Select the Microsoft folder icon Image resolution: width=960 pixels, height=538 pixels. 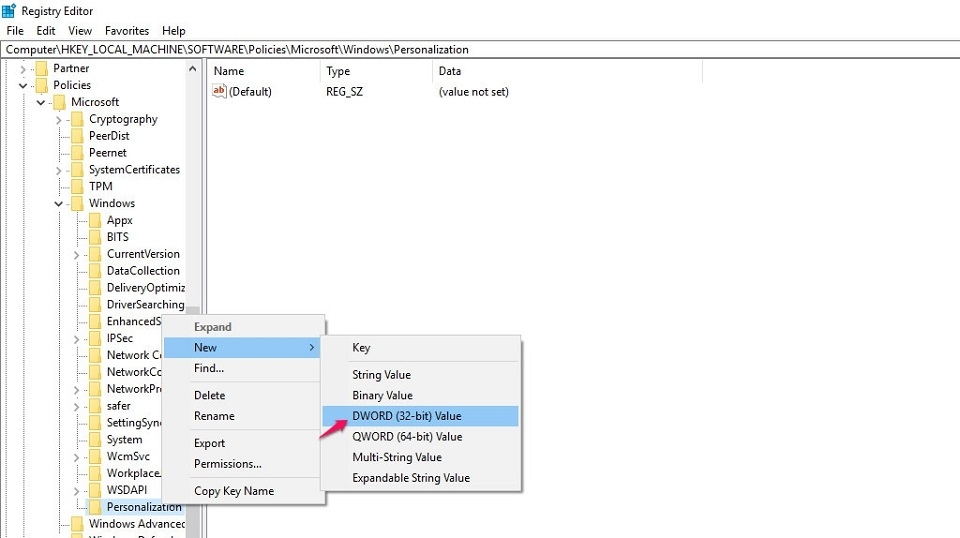(59, 102)
